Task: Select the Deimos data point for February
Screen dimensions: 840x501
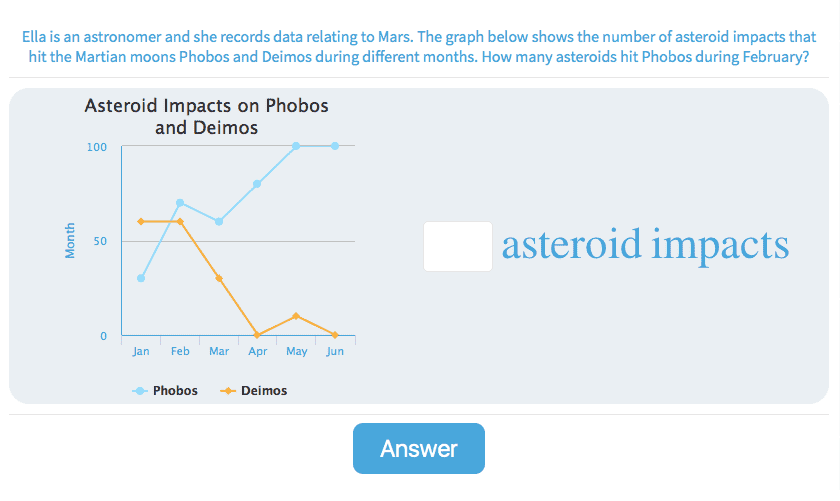Action: [180, 221]
